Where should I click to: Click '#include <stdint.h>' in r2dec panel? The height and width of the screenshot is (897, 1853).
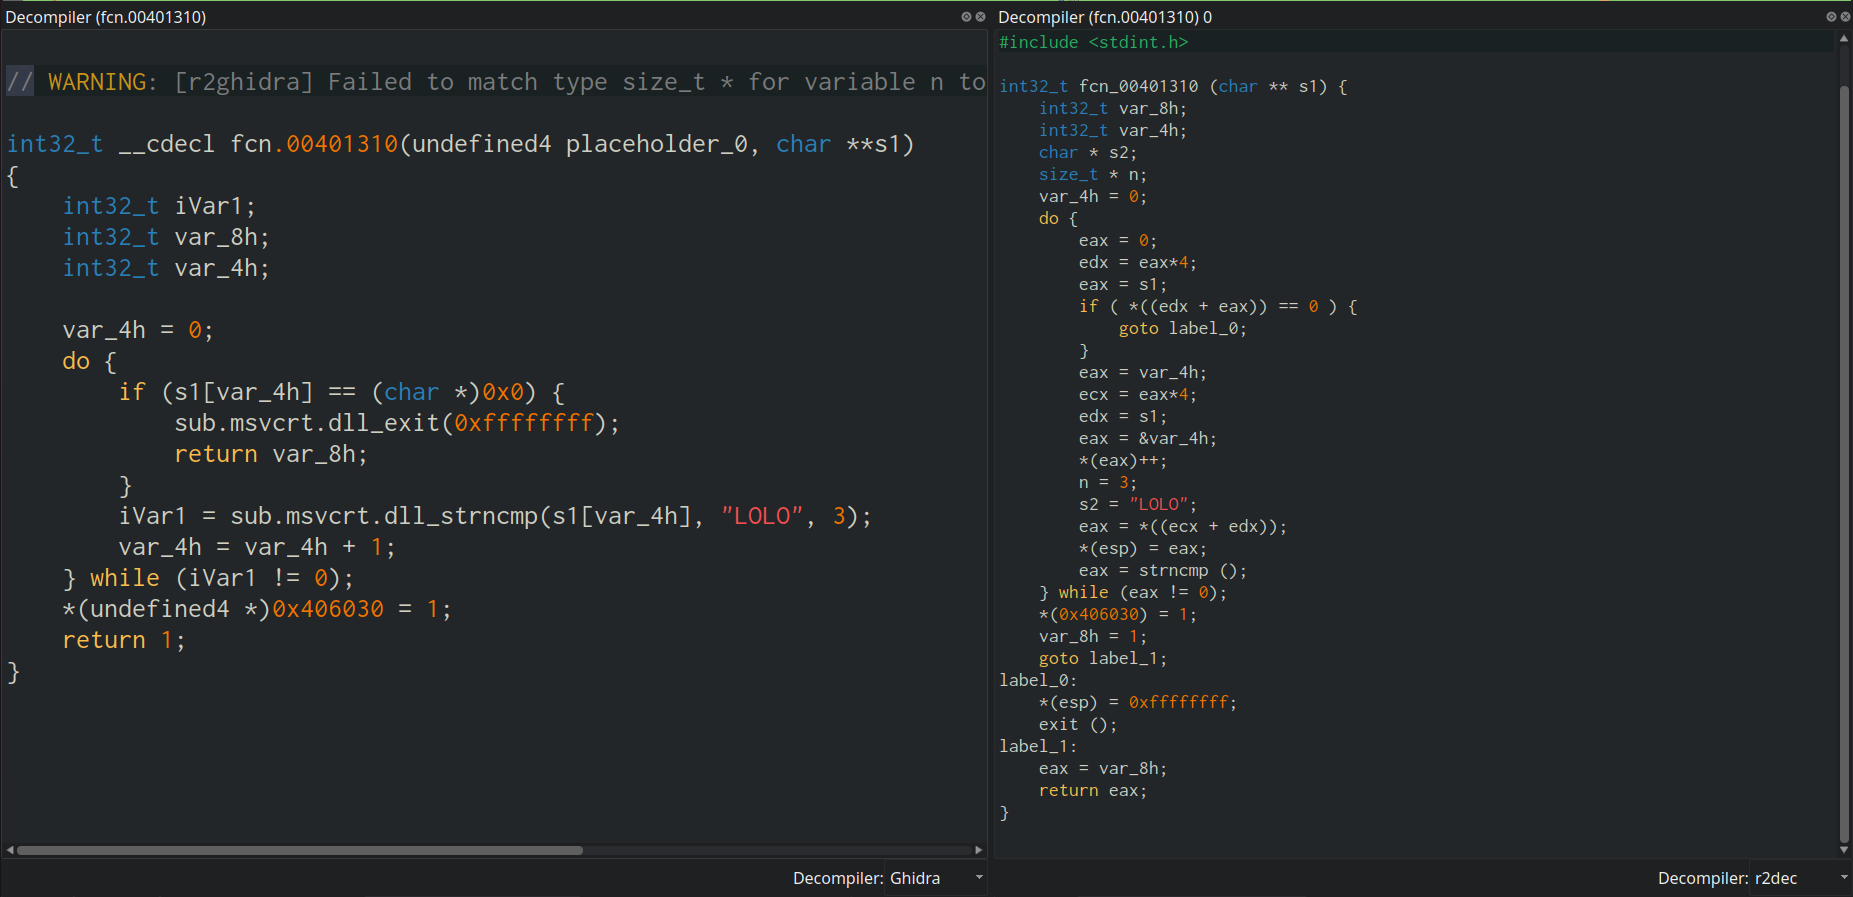1094,42
